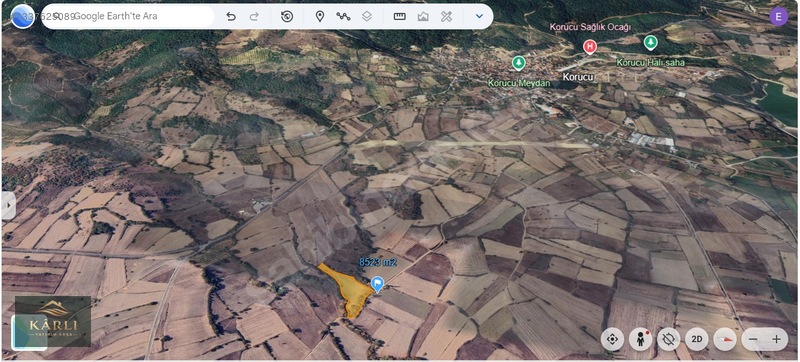Open the tools icon with crossed ruler and pencil

point(446,16)
